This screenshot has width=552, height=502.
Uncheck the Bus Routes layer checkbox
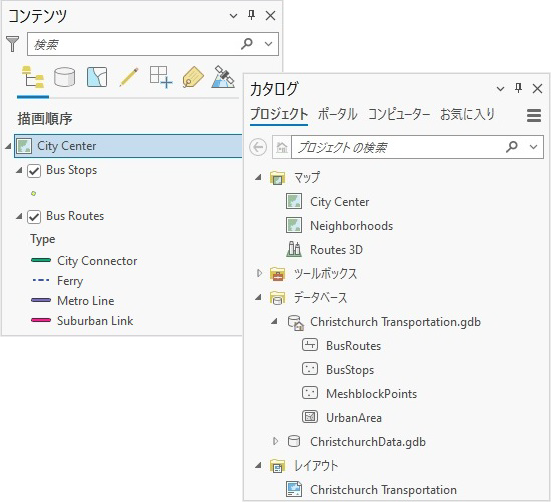(x=34, y=217)
